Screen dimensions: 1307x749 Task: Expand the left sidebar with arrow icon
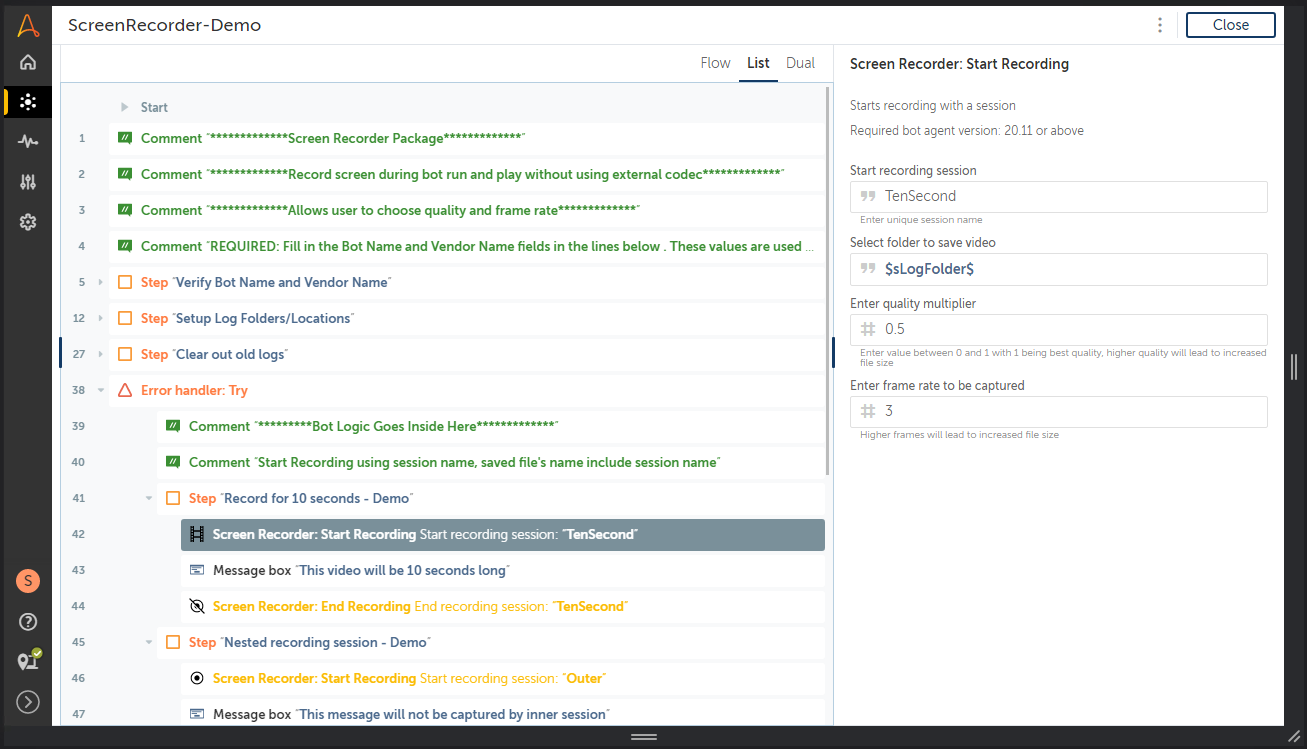coord(28,702)
